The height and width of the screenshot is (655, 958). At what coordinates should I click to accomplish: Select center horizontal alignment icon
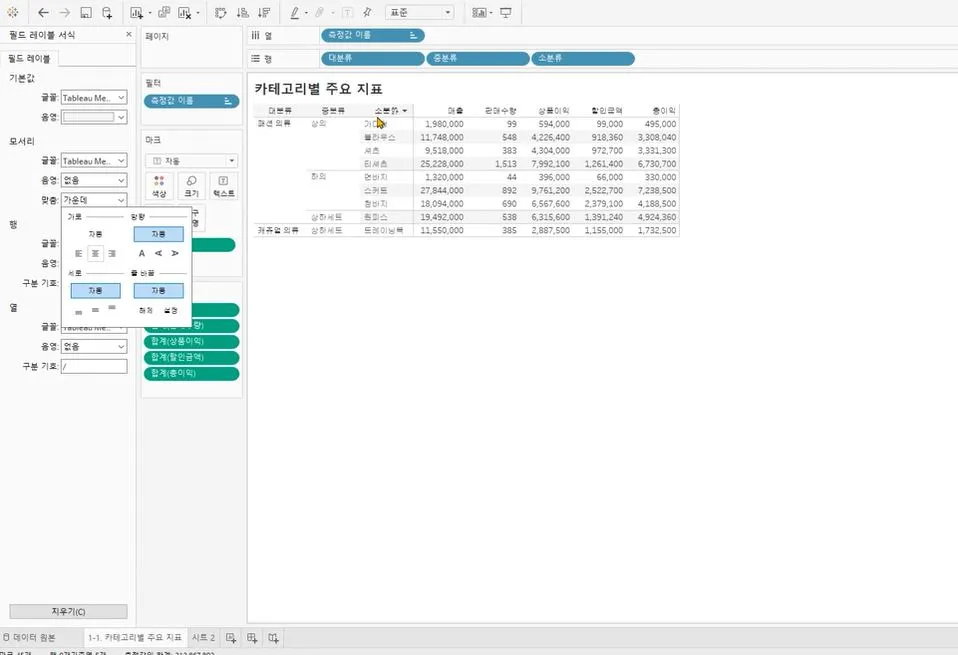[95, 253]
